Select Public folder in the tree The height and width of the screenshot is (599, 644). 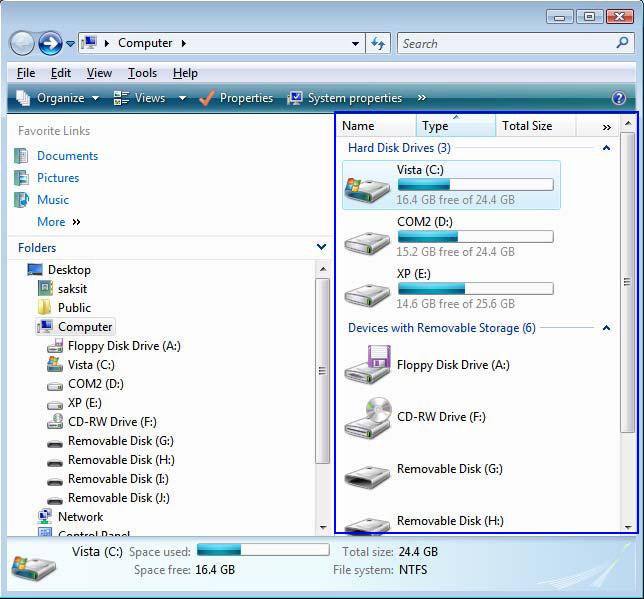[74, 308]
